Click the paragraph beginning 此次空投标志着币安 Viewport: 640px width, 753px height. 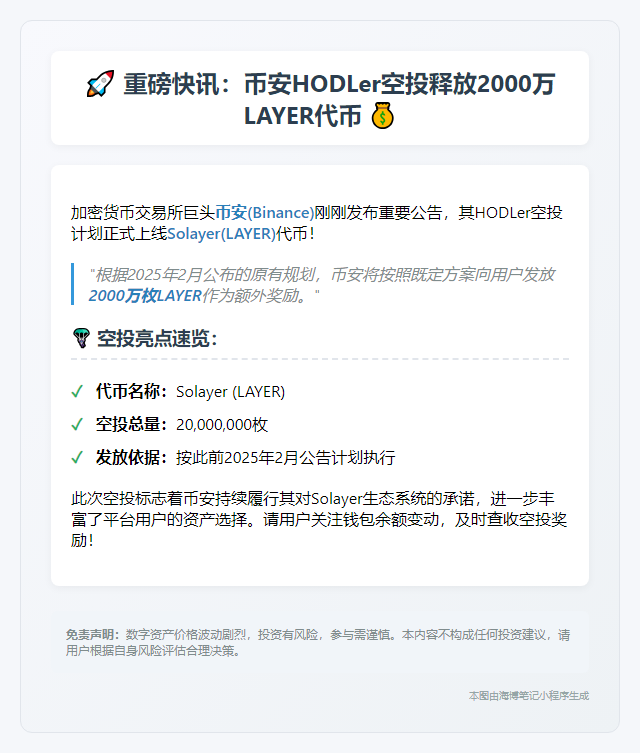click(319, 519)
